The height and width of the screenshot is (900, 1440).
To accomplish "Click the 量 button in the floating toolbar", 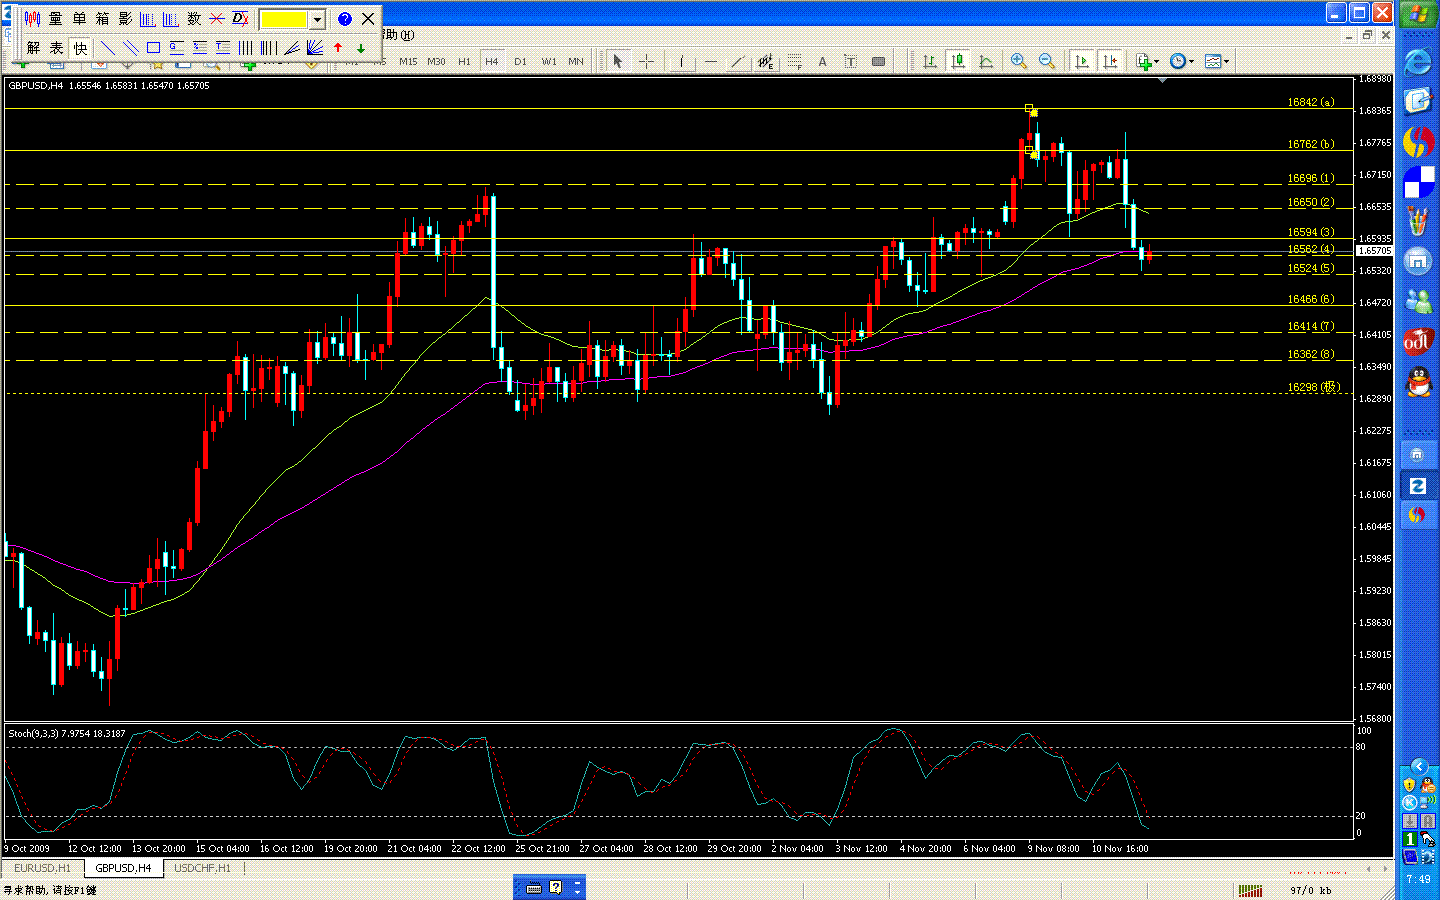I will (x=56, y=19).
